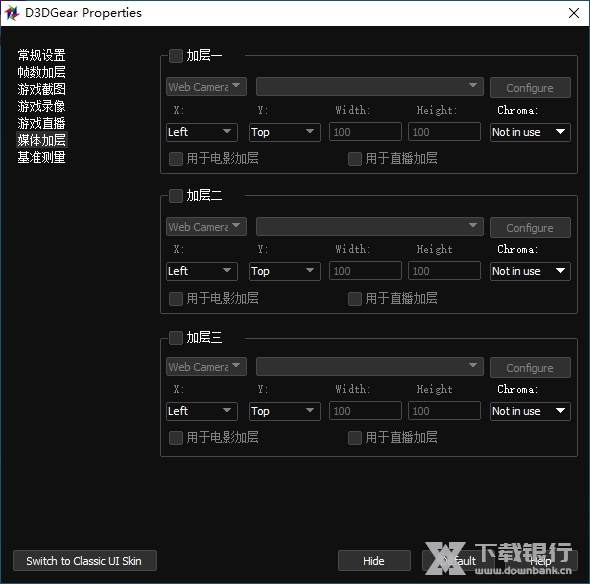Open Y position Top dropdown in 加层二
Viewport: 590px width, 584px height.
click(285, 271)
